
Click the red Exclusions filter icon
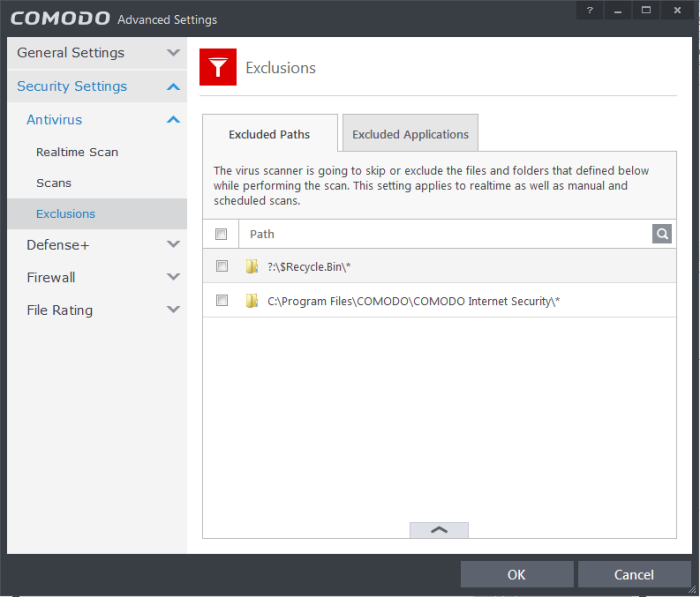[217, 68]
